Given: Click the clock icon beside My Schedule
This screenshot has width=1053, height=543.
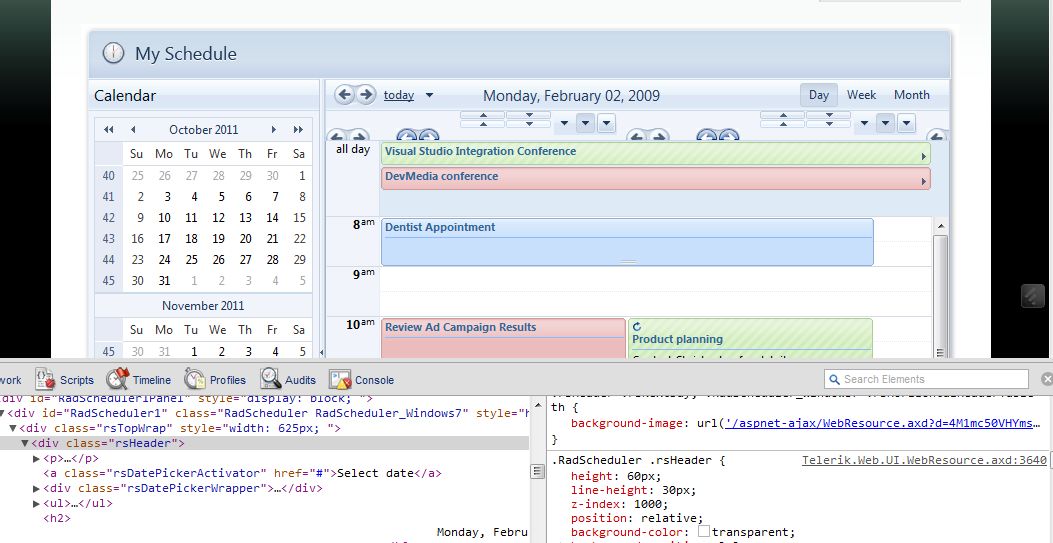Looking at the screenshot, I should coord(113,53).
